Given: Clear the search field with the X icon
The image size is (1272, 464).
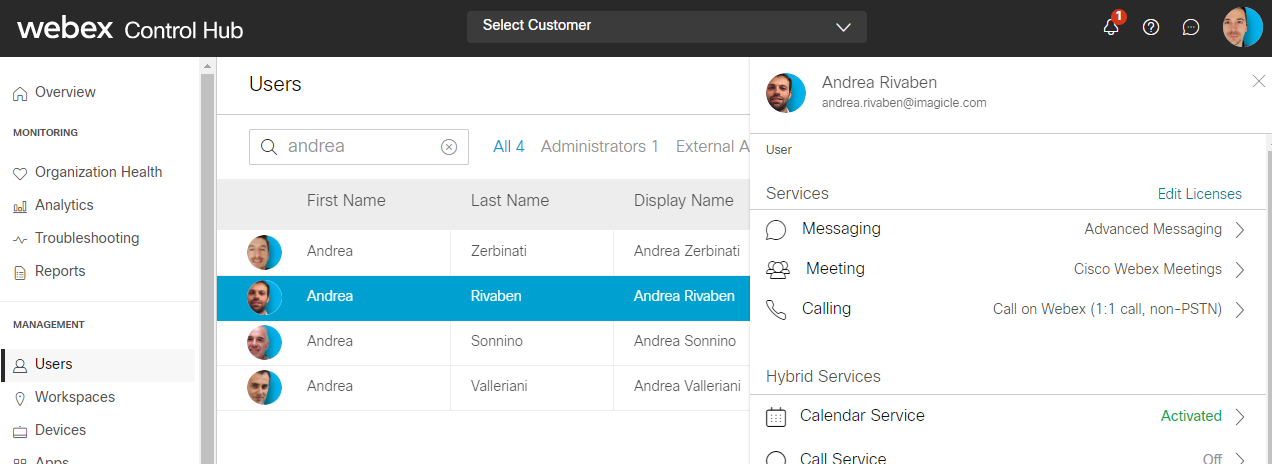Looking at the screenshot, I should (x=449, y=147).
